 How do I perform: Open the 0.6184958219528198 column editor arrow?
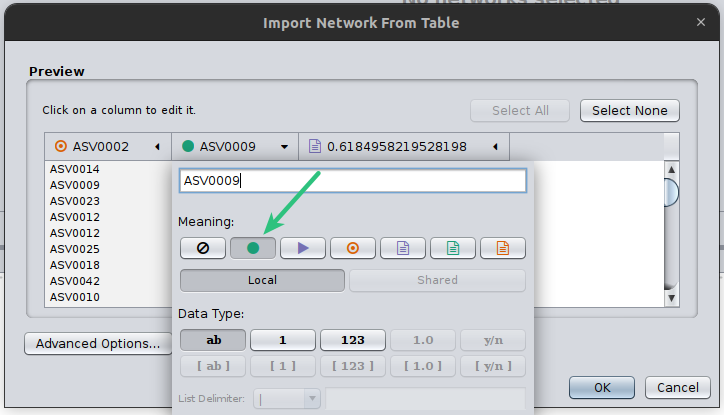[x=495, y=147]
